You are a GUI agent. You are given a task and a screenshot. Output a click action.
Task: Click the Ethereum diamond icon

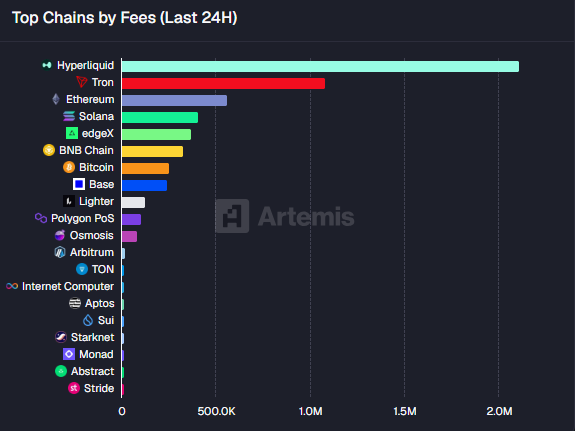(56, 99)
